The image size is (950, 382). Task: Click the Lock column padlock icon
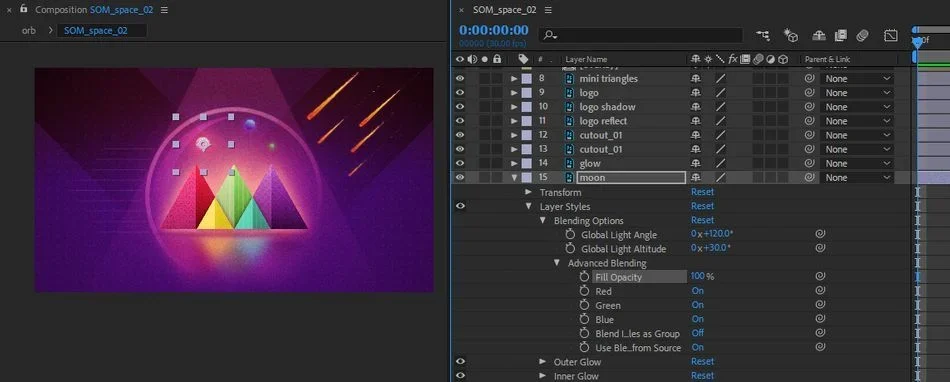pyautogui.click(x=497, y=59)
